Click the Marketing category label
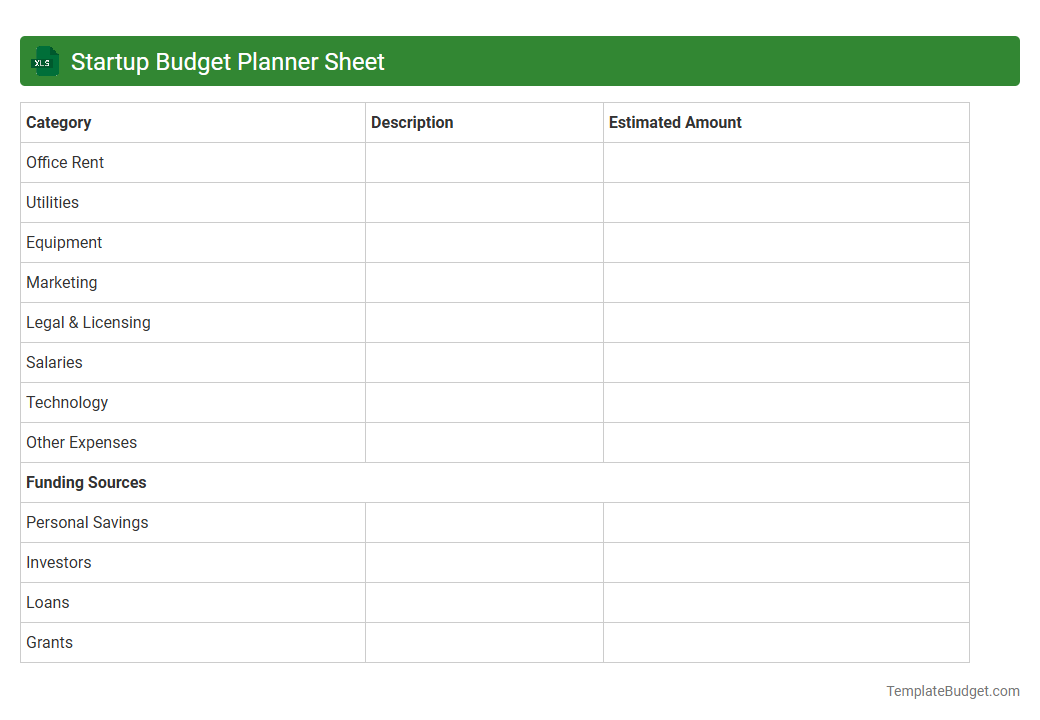 pyautogui.click(x=61, y=282)
